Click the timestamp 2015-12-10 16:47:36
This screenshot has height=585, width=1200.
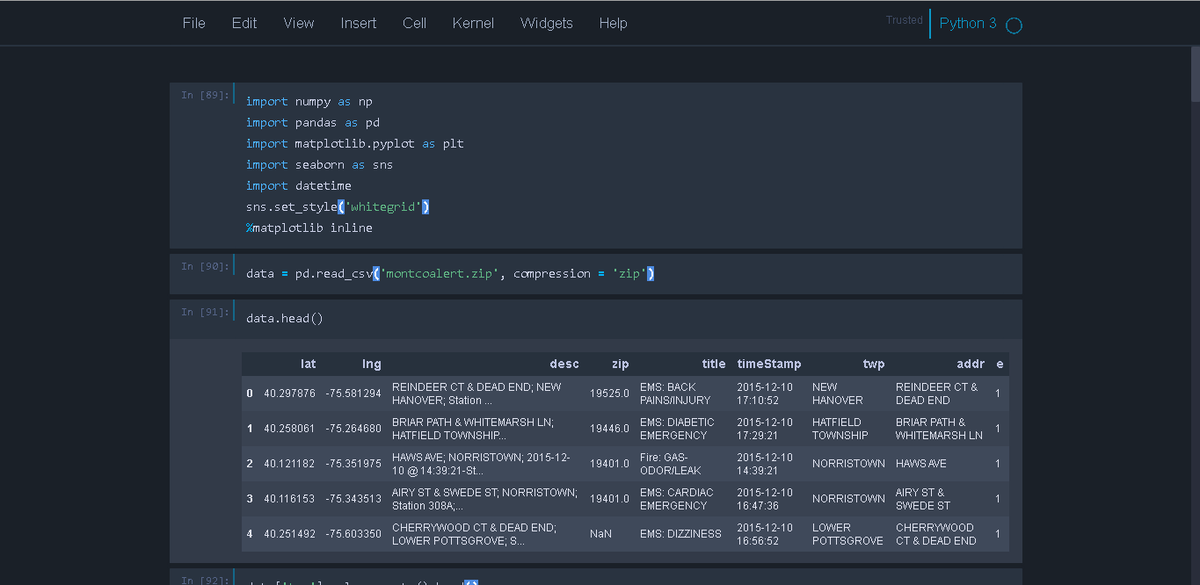coord(765,499)
